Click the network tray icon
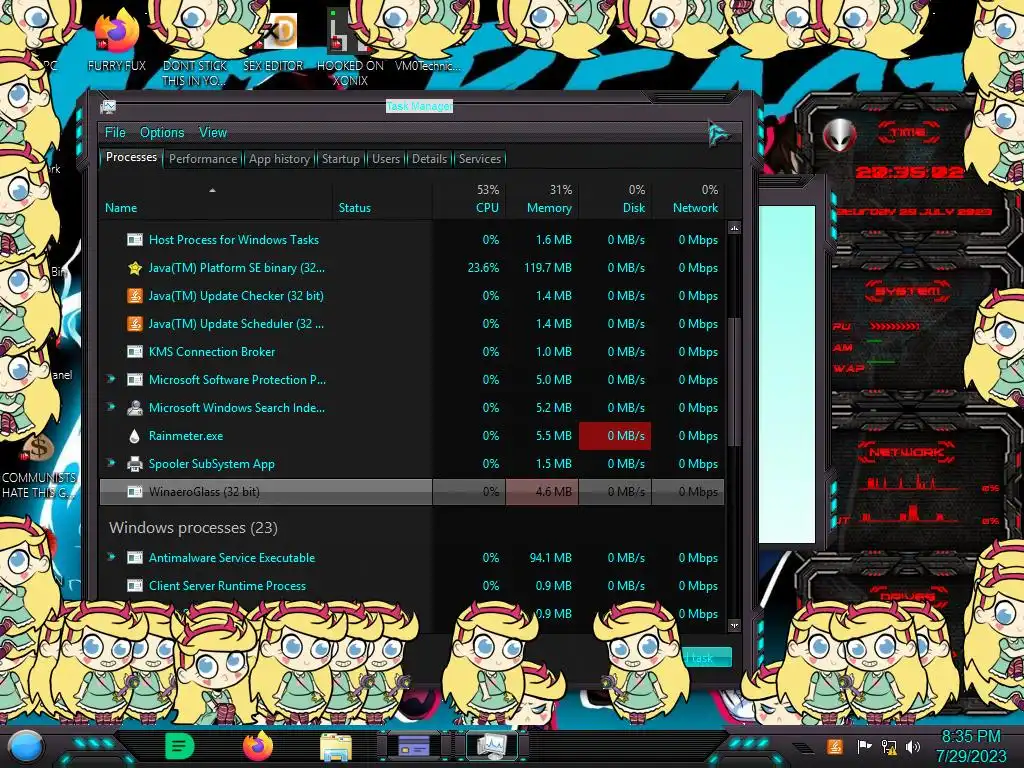Image resolution: width=1024 pixels, height=768 pixels. 889,747
